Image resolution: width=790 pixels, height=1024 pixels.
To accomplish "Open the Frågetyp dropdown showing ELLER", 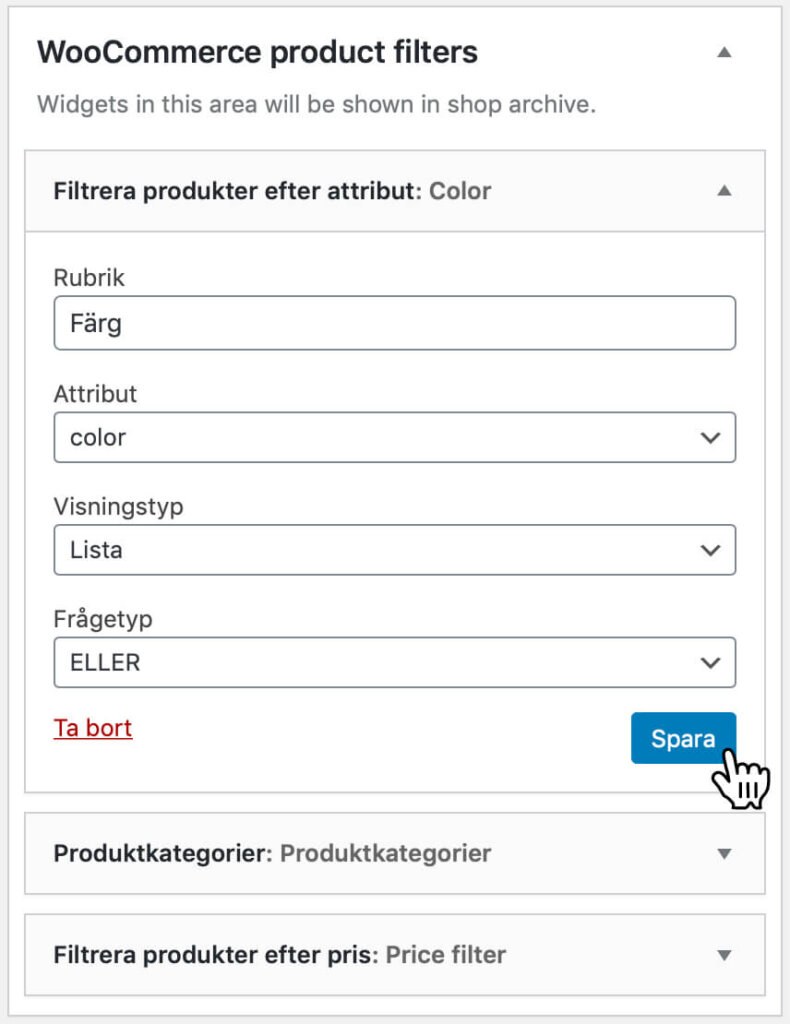I will coord(395,662).
